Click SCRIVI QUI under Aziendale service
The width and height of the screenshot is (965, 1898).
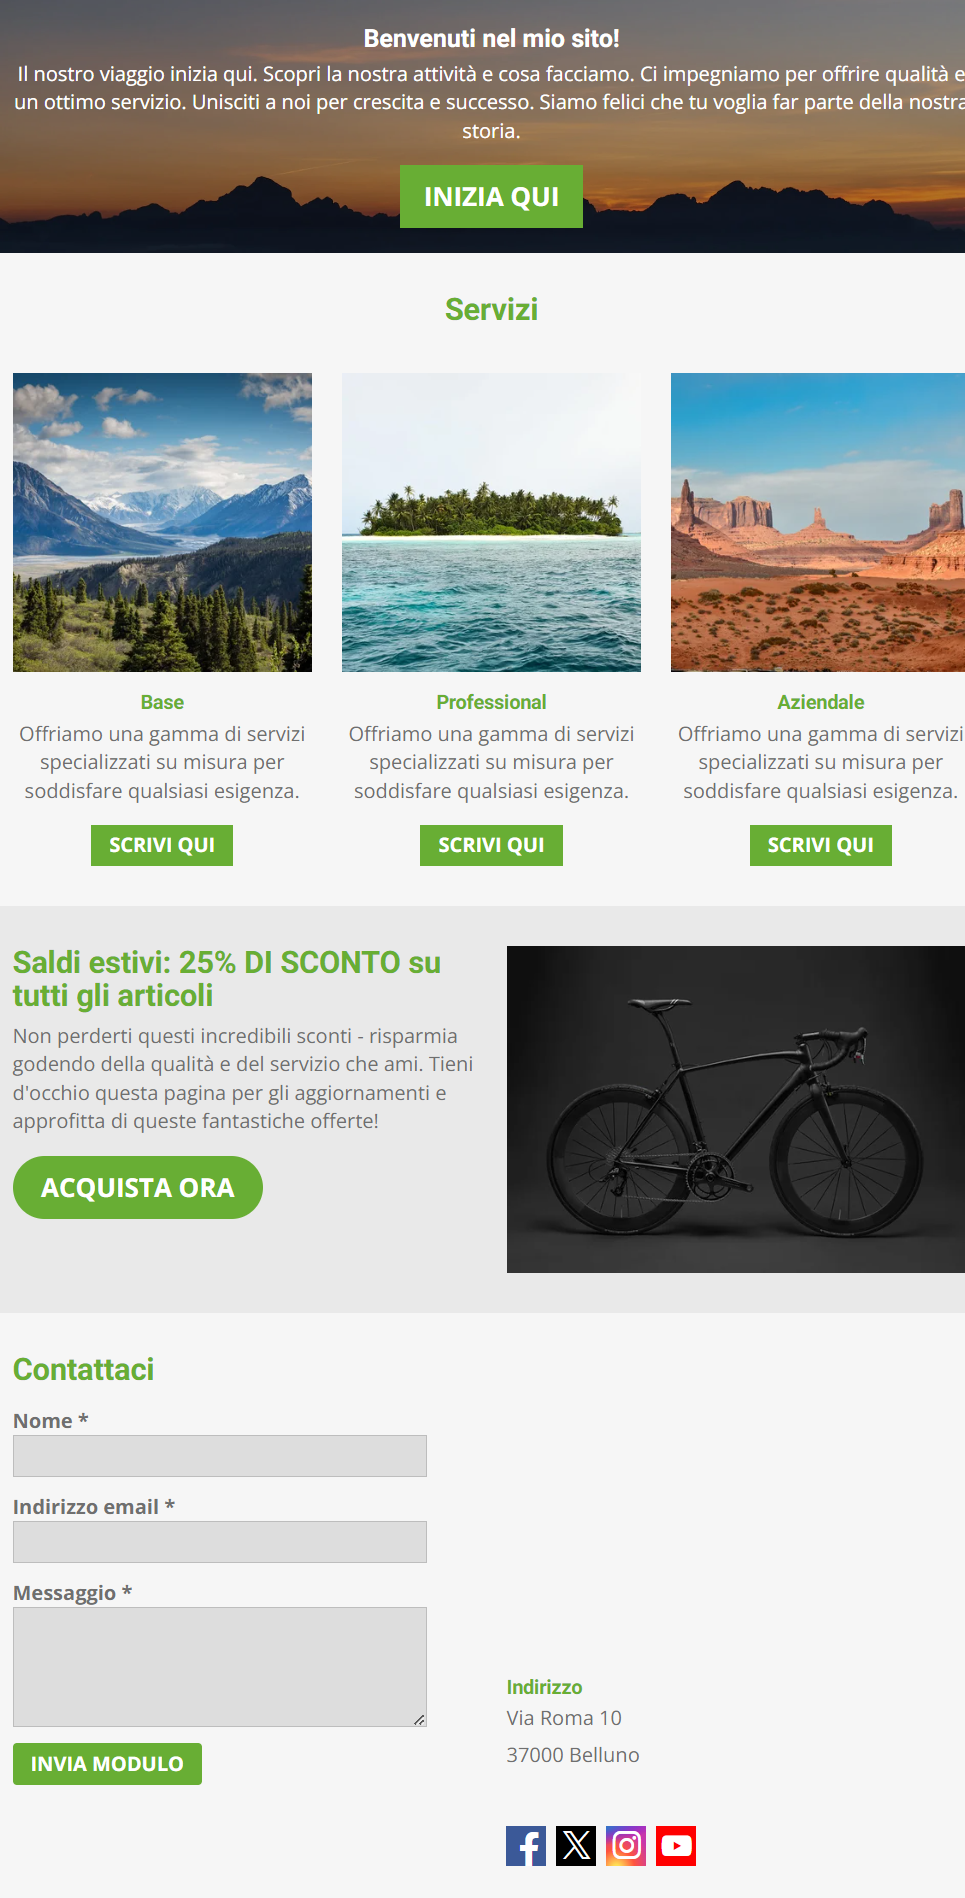[821, 845]
